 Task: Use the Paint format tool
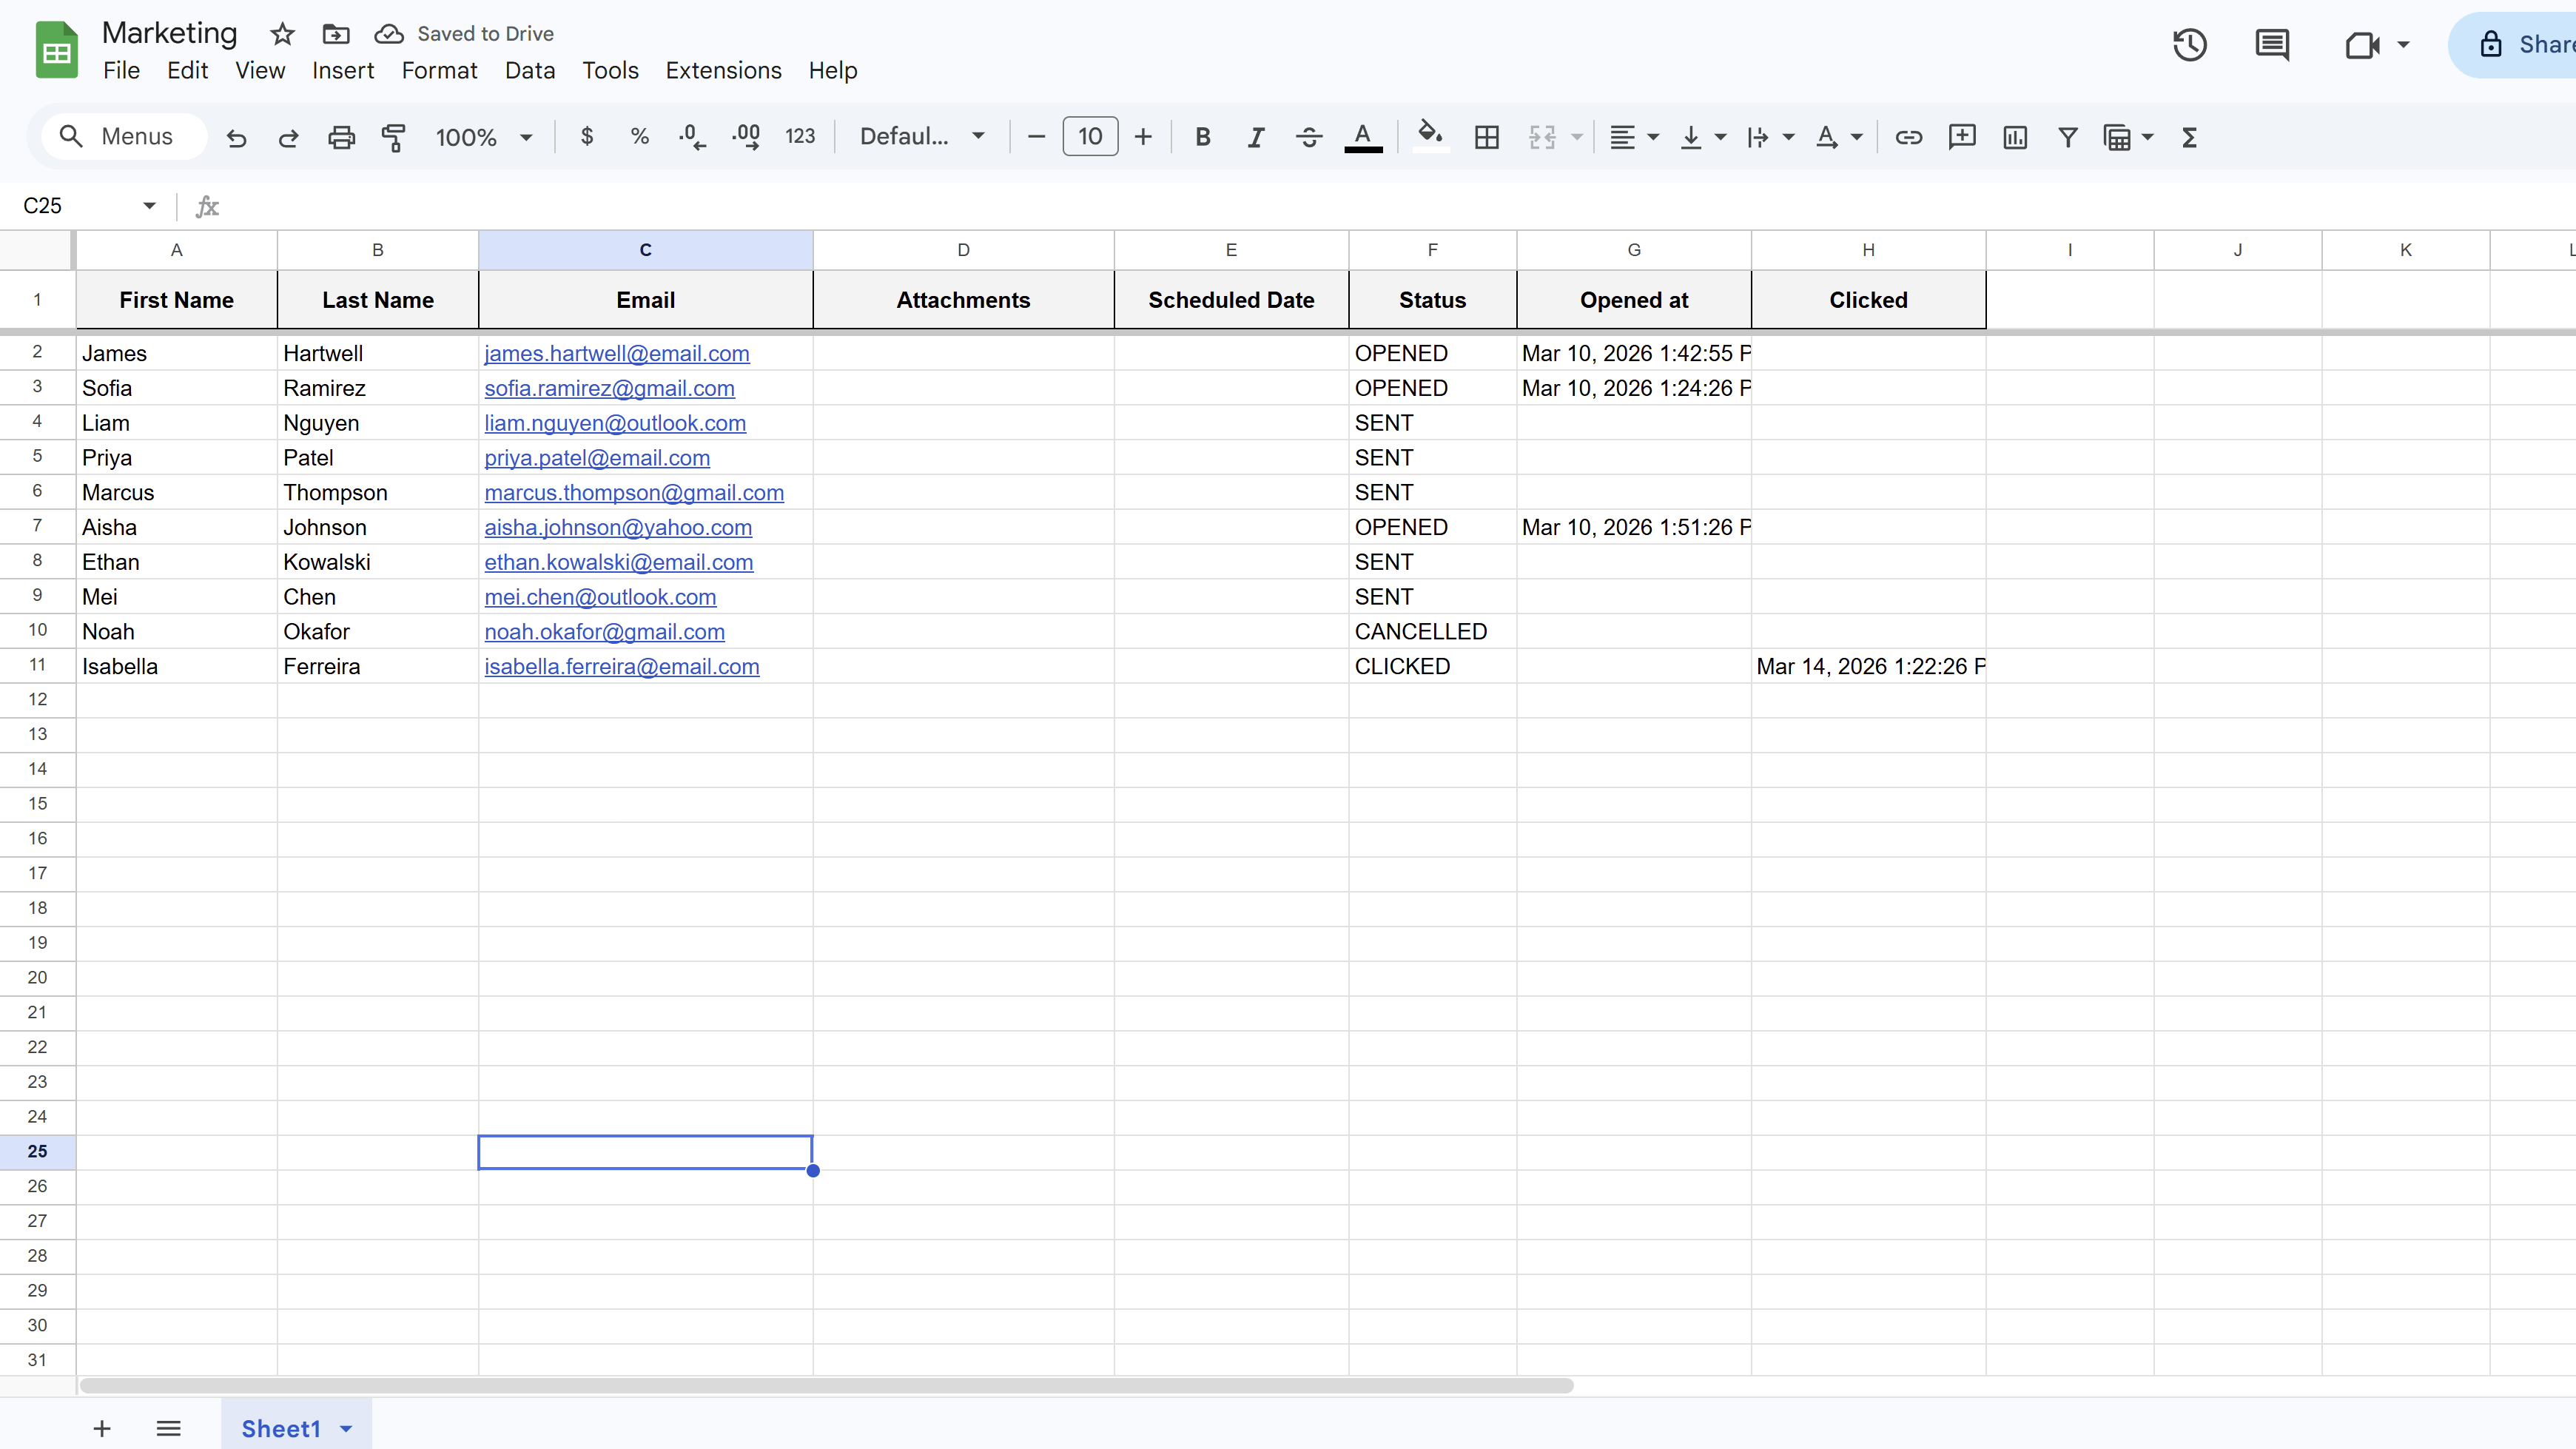pos(394,137)
